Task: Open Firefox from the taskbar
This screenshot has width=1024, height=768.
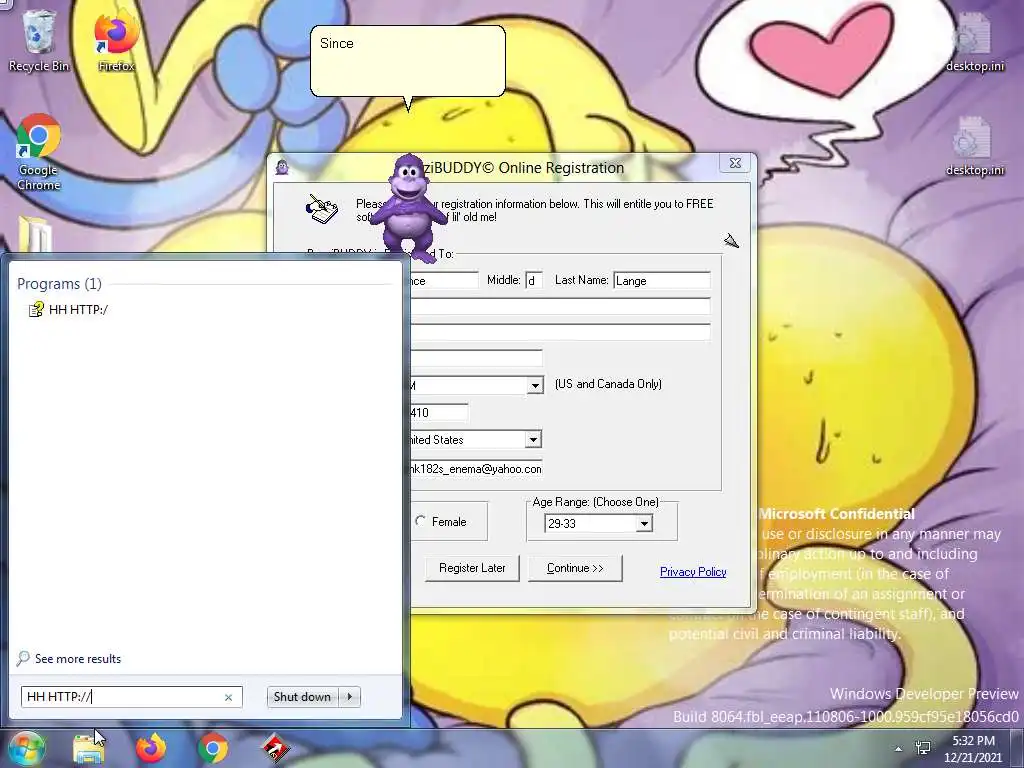Action: (151, 749)
